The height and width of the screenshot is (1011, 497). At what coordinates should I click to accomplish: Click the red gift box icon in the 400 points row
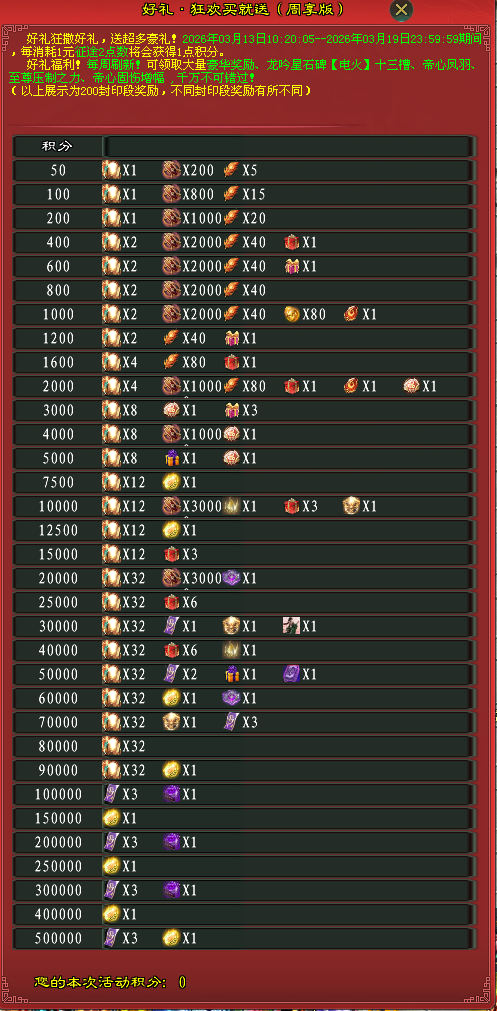(x=292, y=242)
